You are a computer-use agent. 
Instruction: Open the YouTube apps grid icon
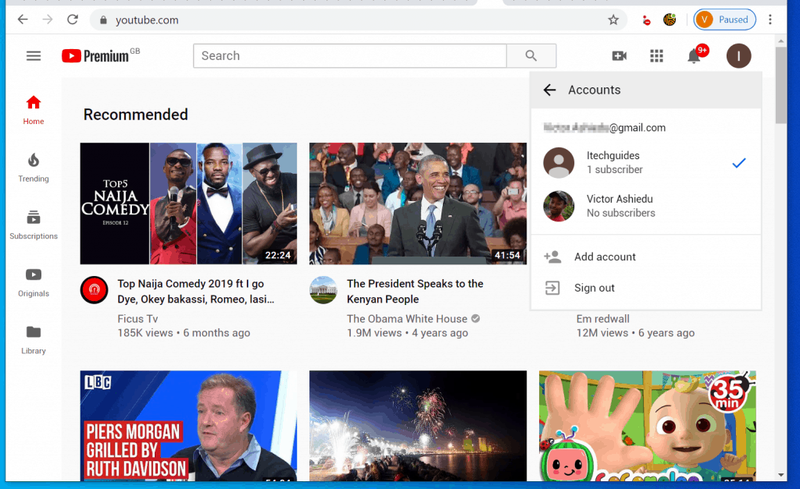click(x=657, y=56)
